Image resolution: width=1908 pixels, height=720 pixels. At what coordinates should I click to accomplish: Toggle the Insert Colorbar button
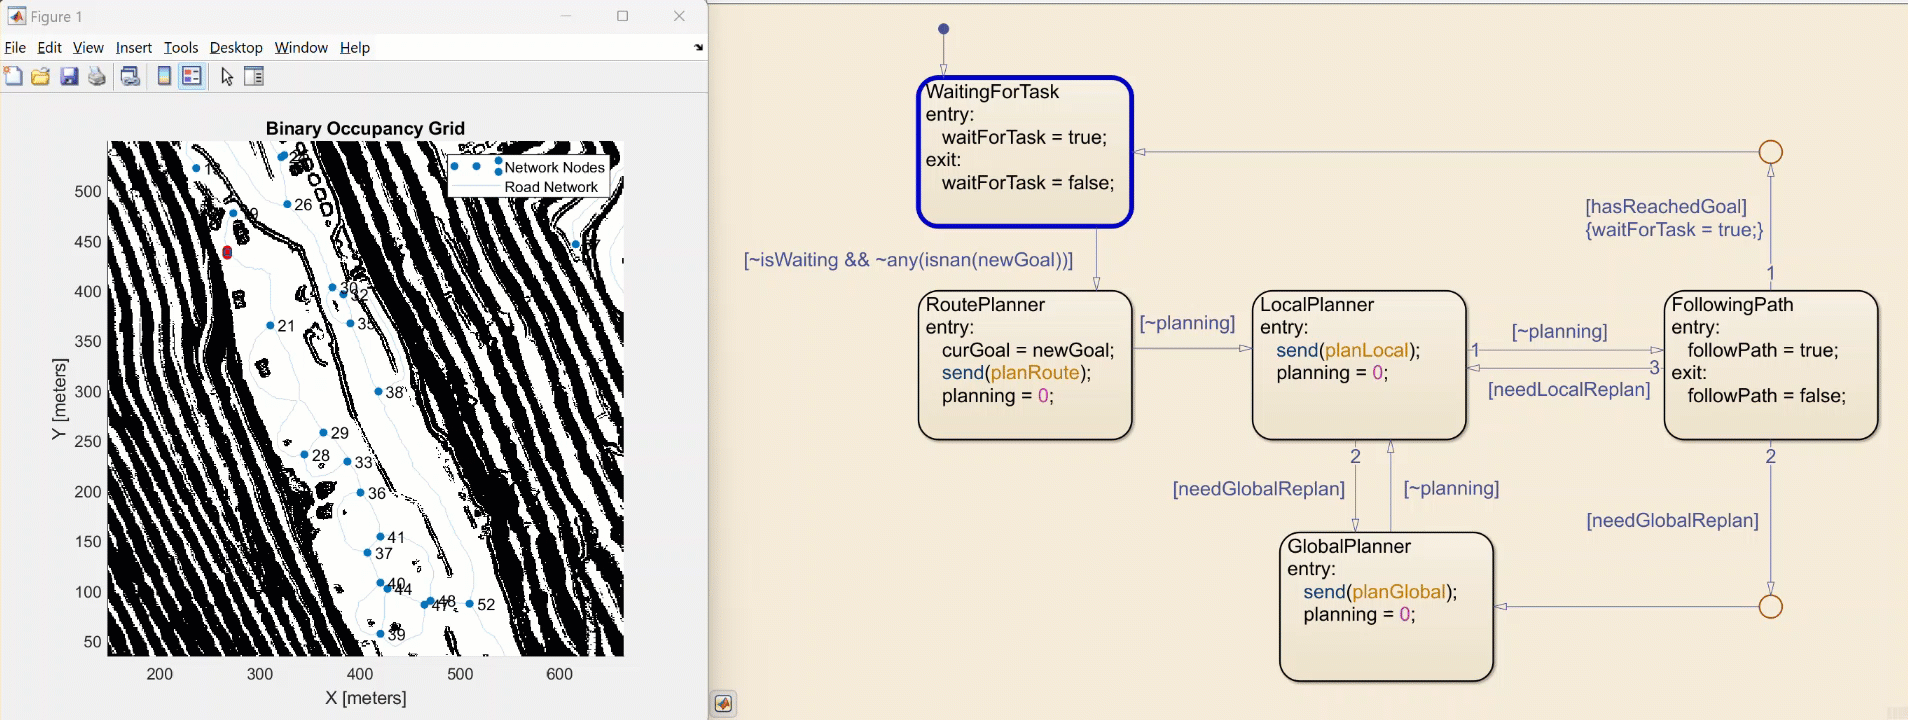pyautogui.click(x=164, y=76)
